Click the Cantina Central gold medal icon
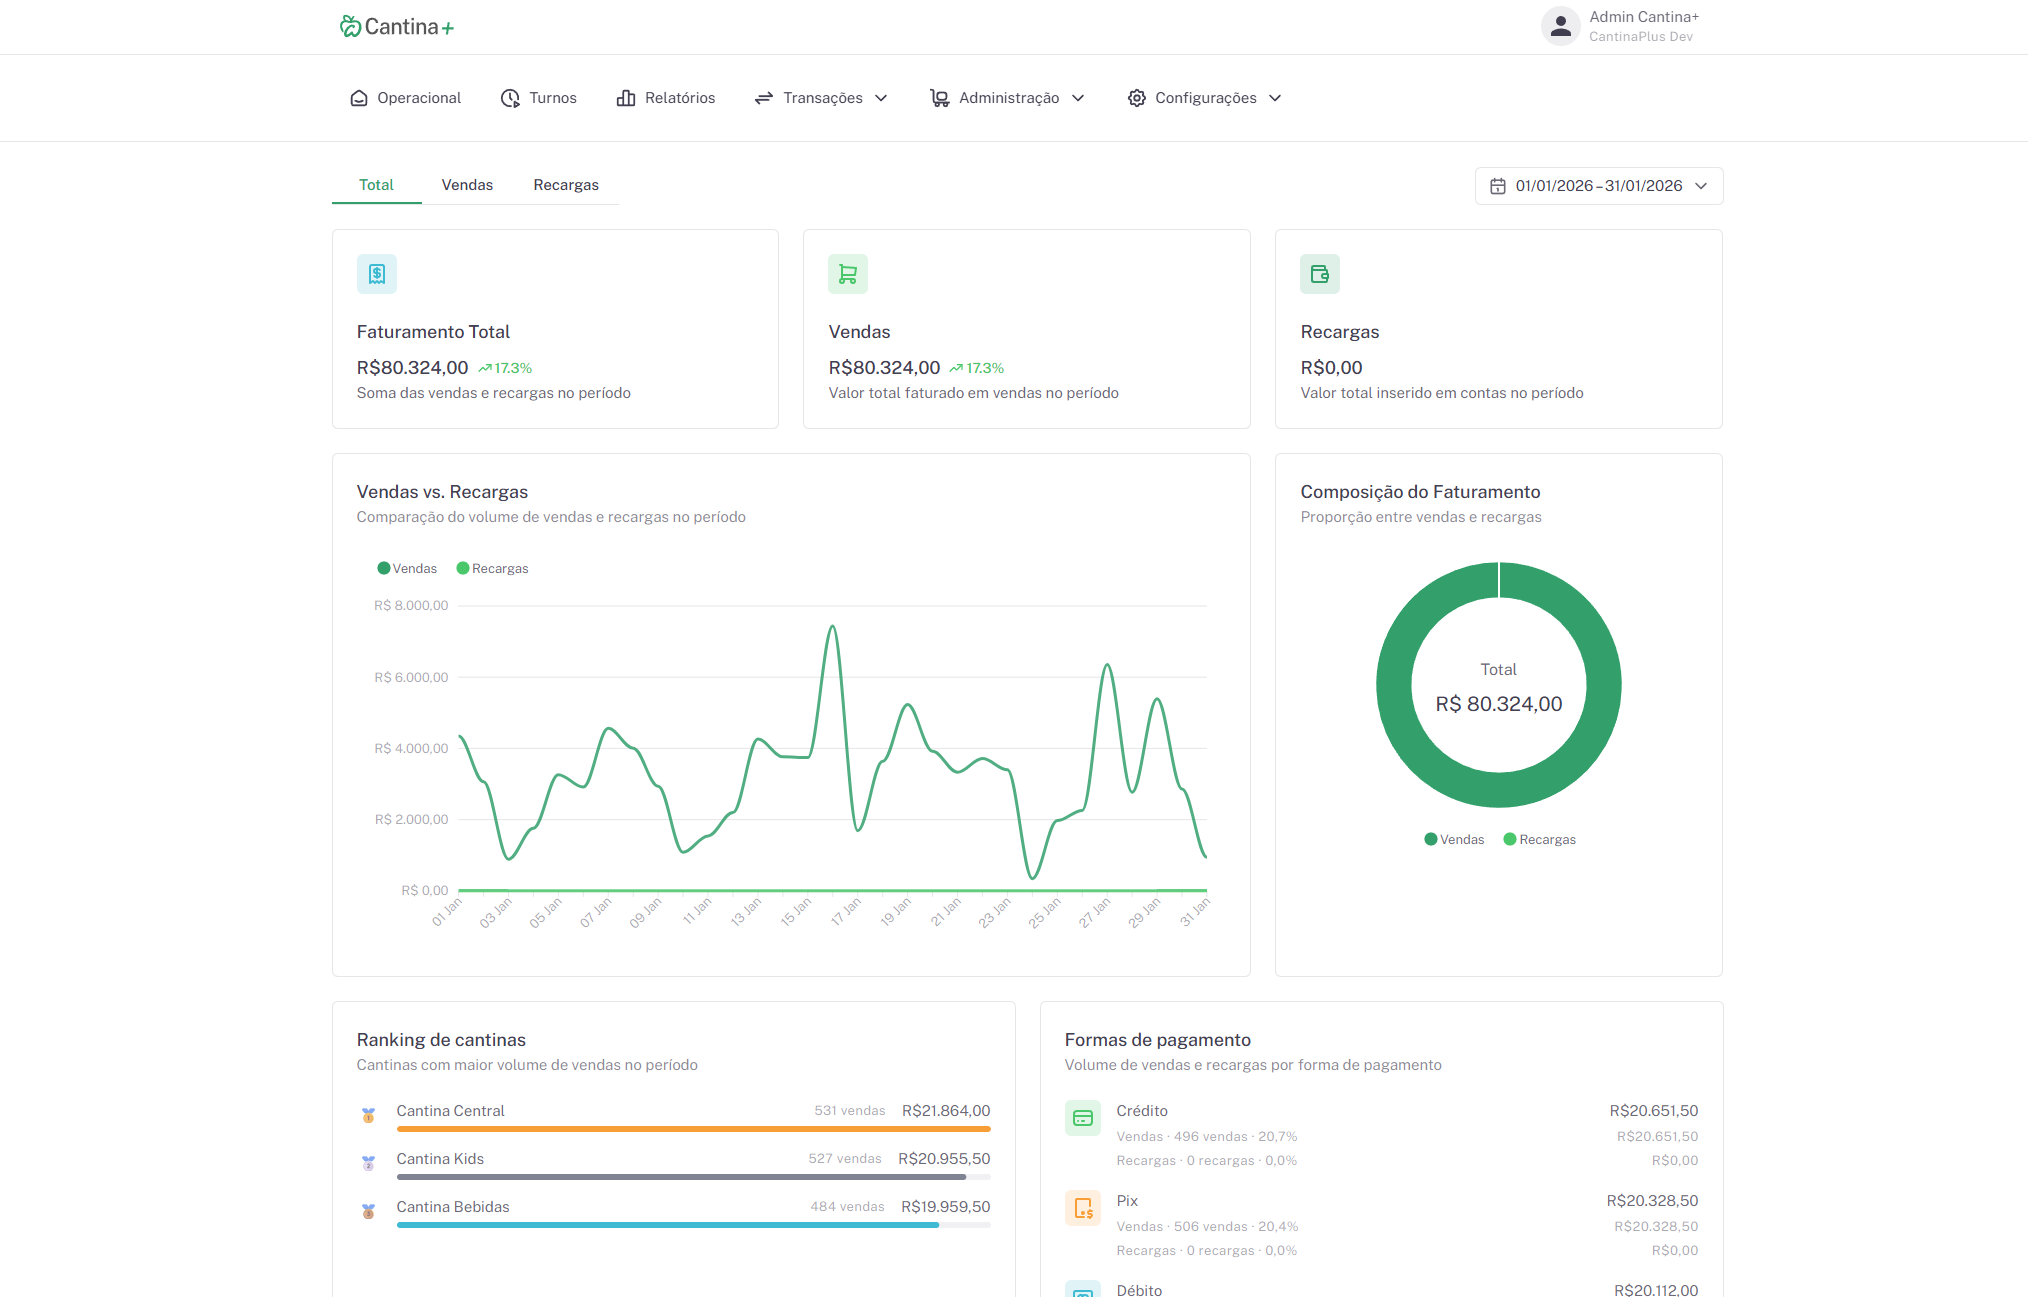 (368, 1115)
